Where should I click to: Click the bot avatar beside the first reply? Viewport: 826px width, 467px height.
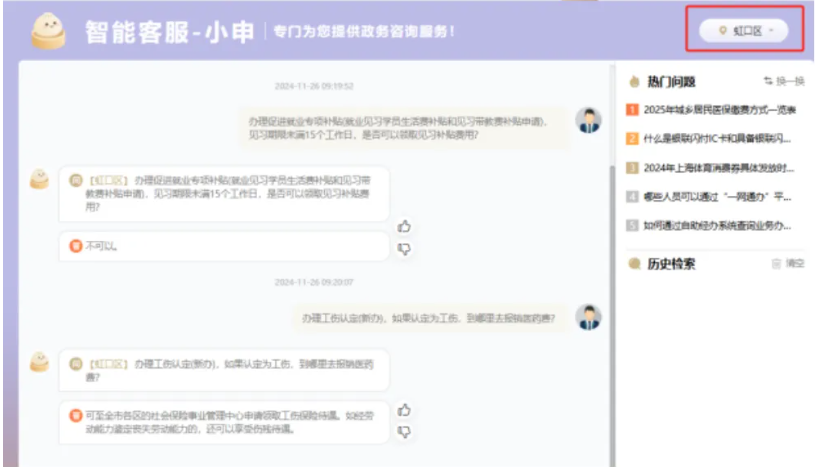(x=40, y=179)
